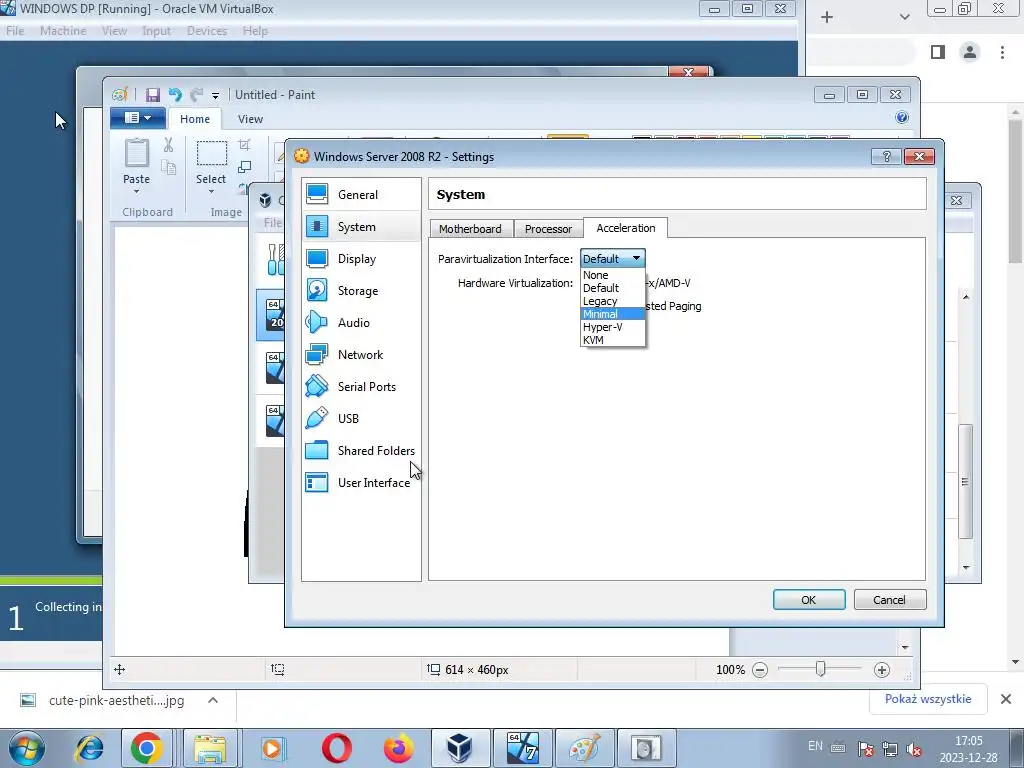The width and height of the screenshot is (1024, 768).
Task: Open Paint's Customize Quick Access Toolbar dropdown
Action: 216,95
